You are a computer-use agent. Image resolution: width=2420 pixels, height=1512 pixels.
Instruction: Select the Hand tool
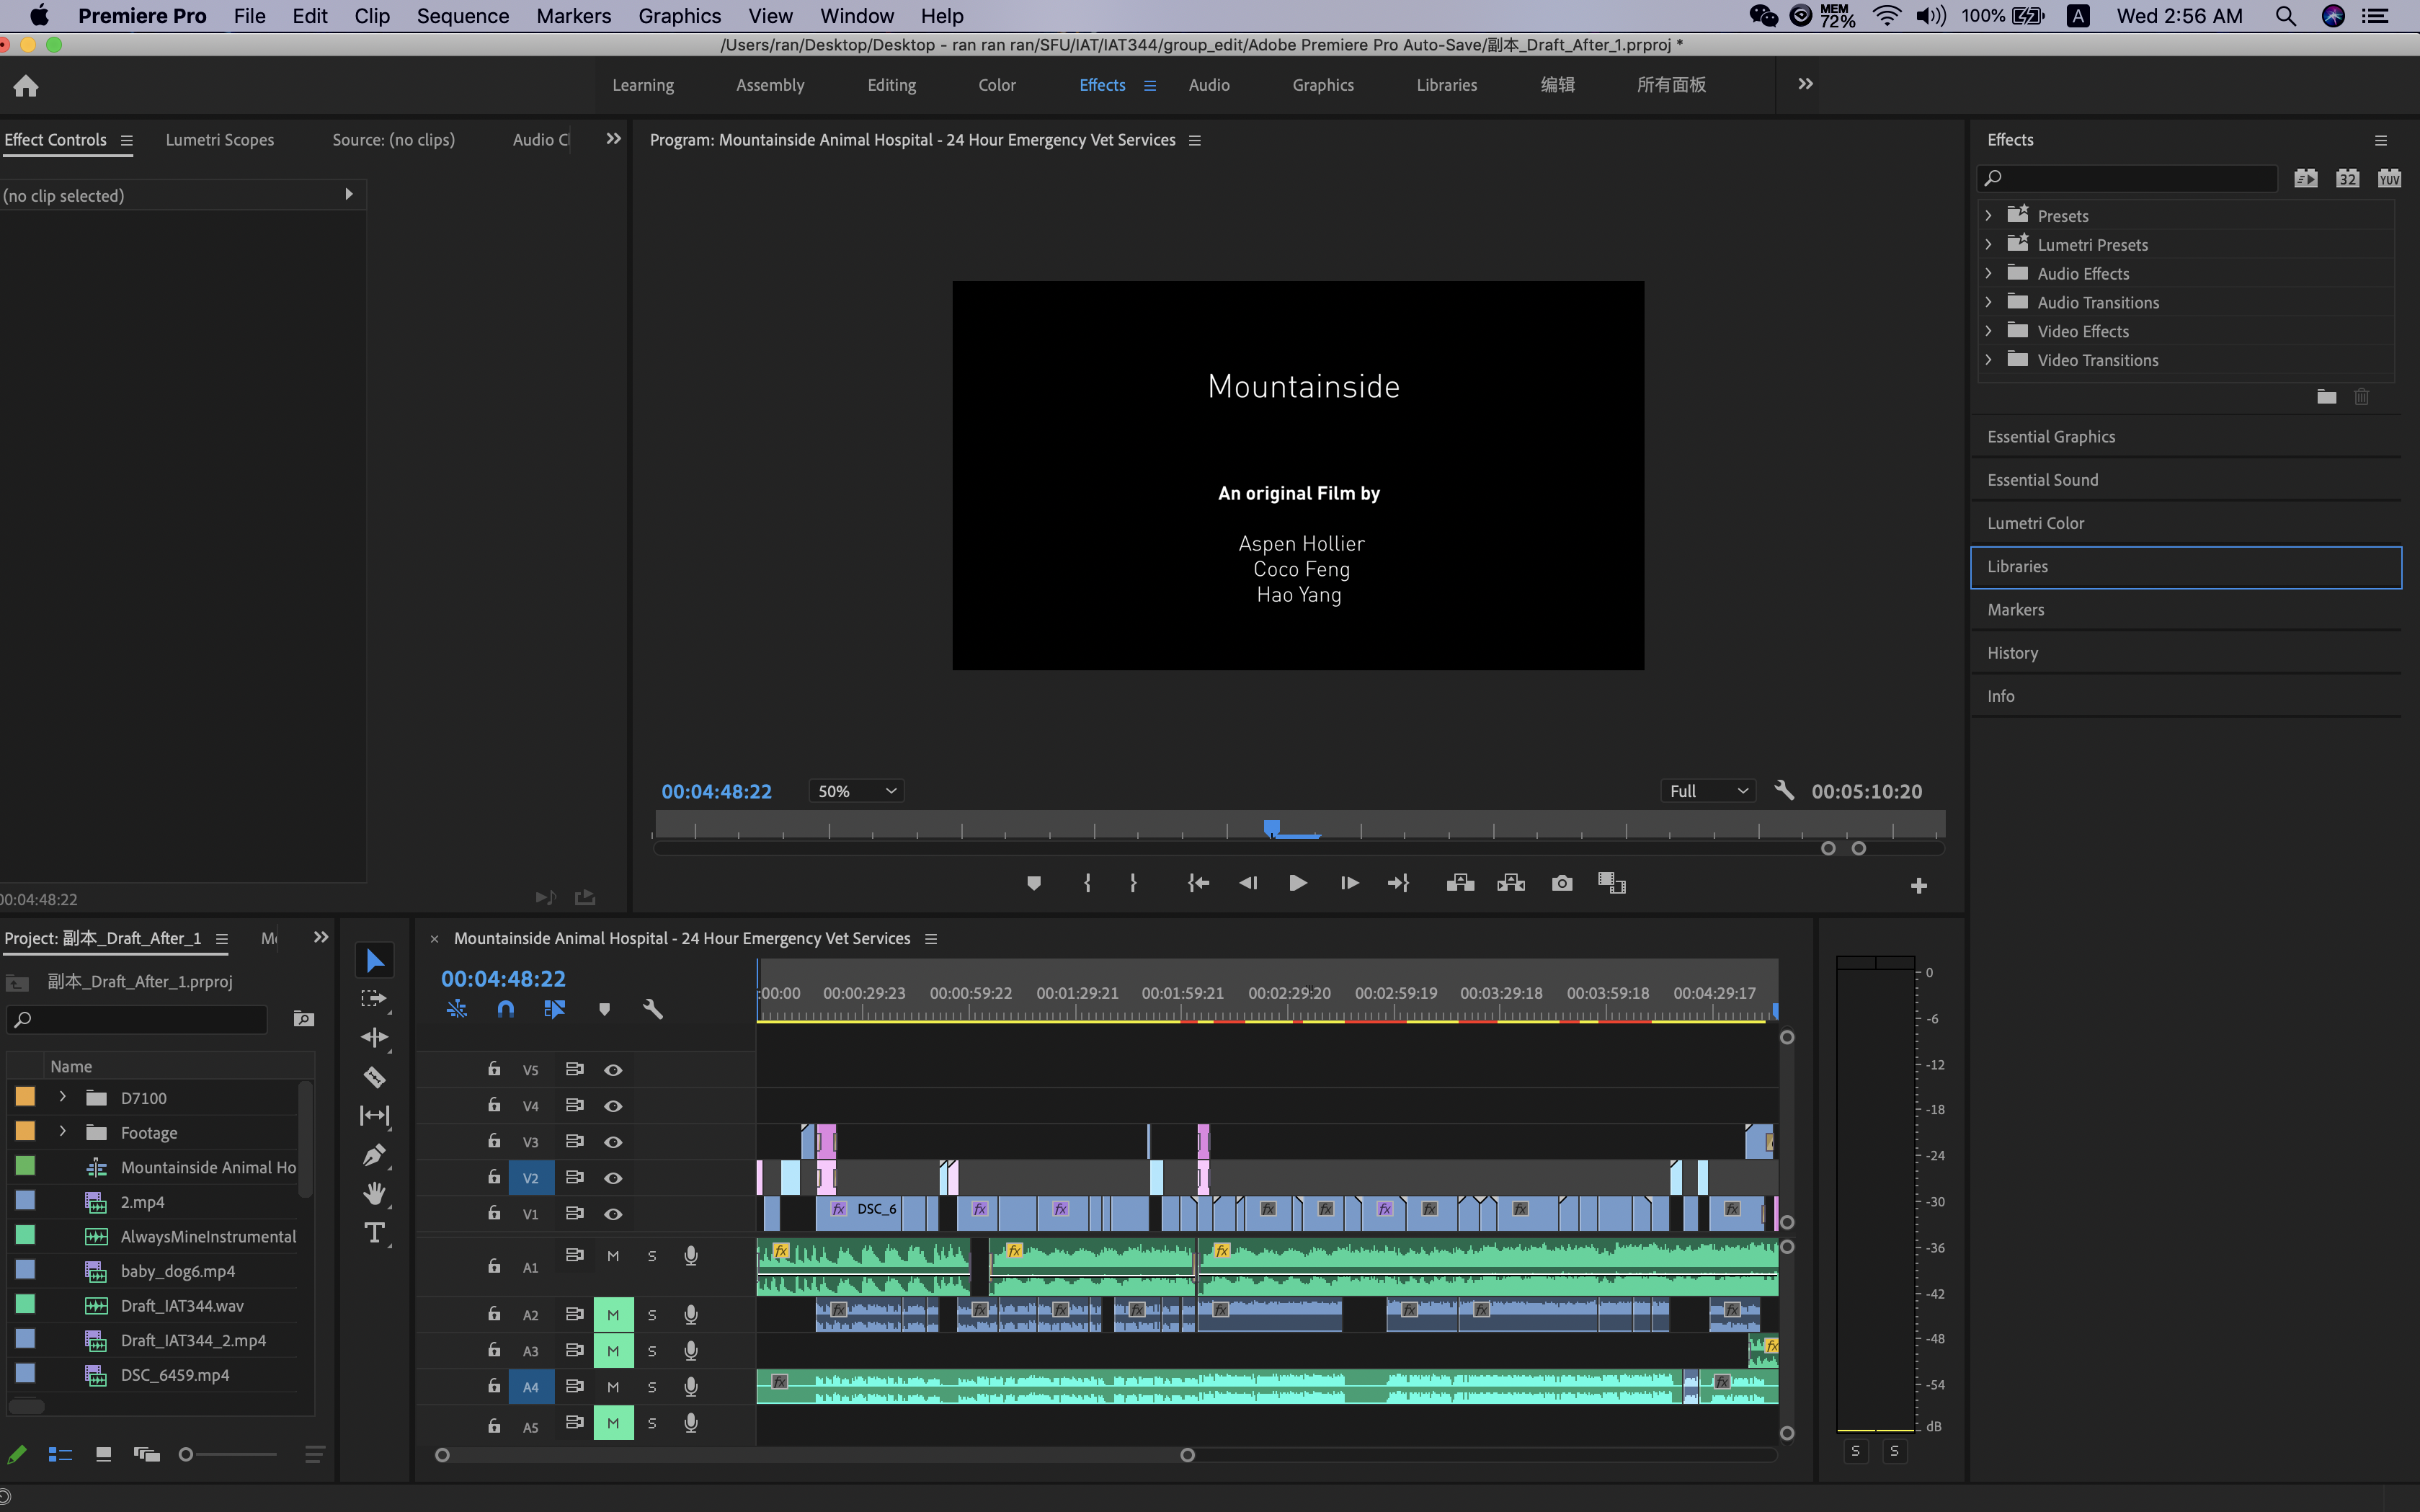pos(374,1194)
